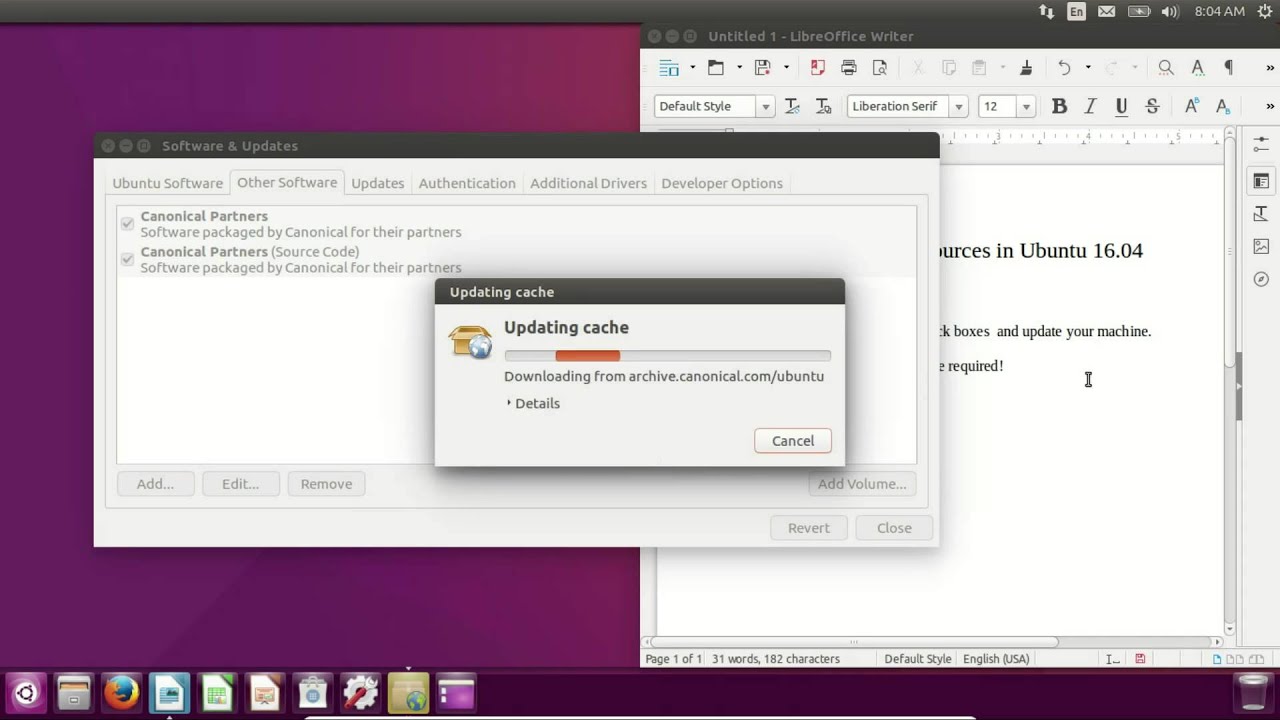This screenshot has height=720, width=1280.
Task: Apply Underline formatting in Writer
Action: coord(1121,106)
